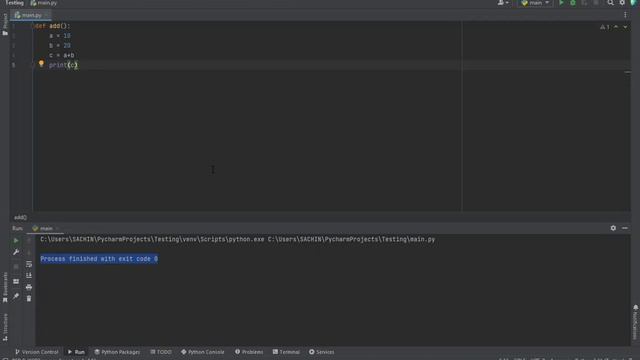Click the stop square in Run panel
This screenshot has height=360, width=640.
tap(16, 267)
